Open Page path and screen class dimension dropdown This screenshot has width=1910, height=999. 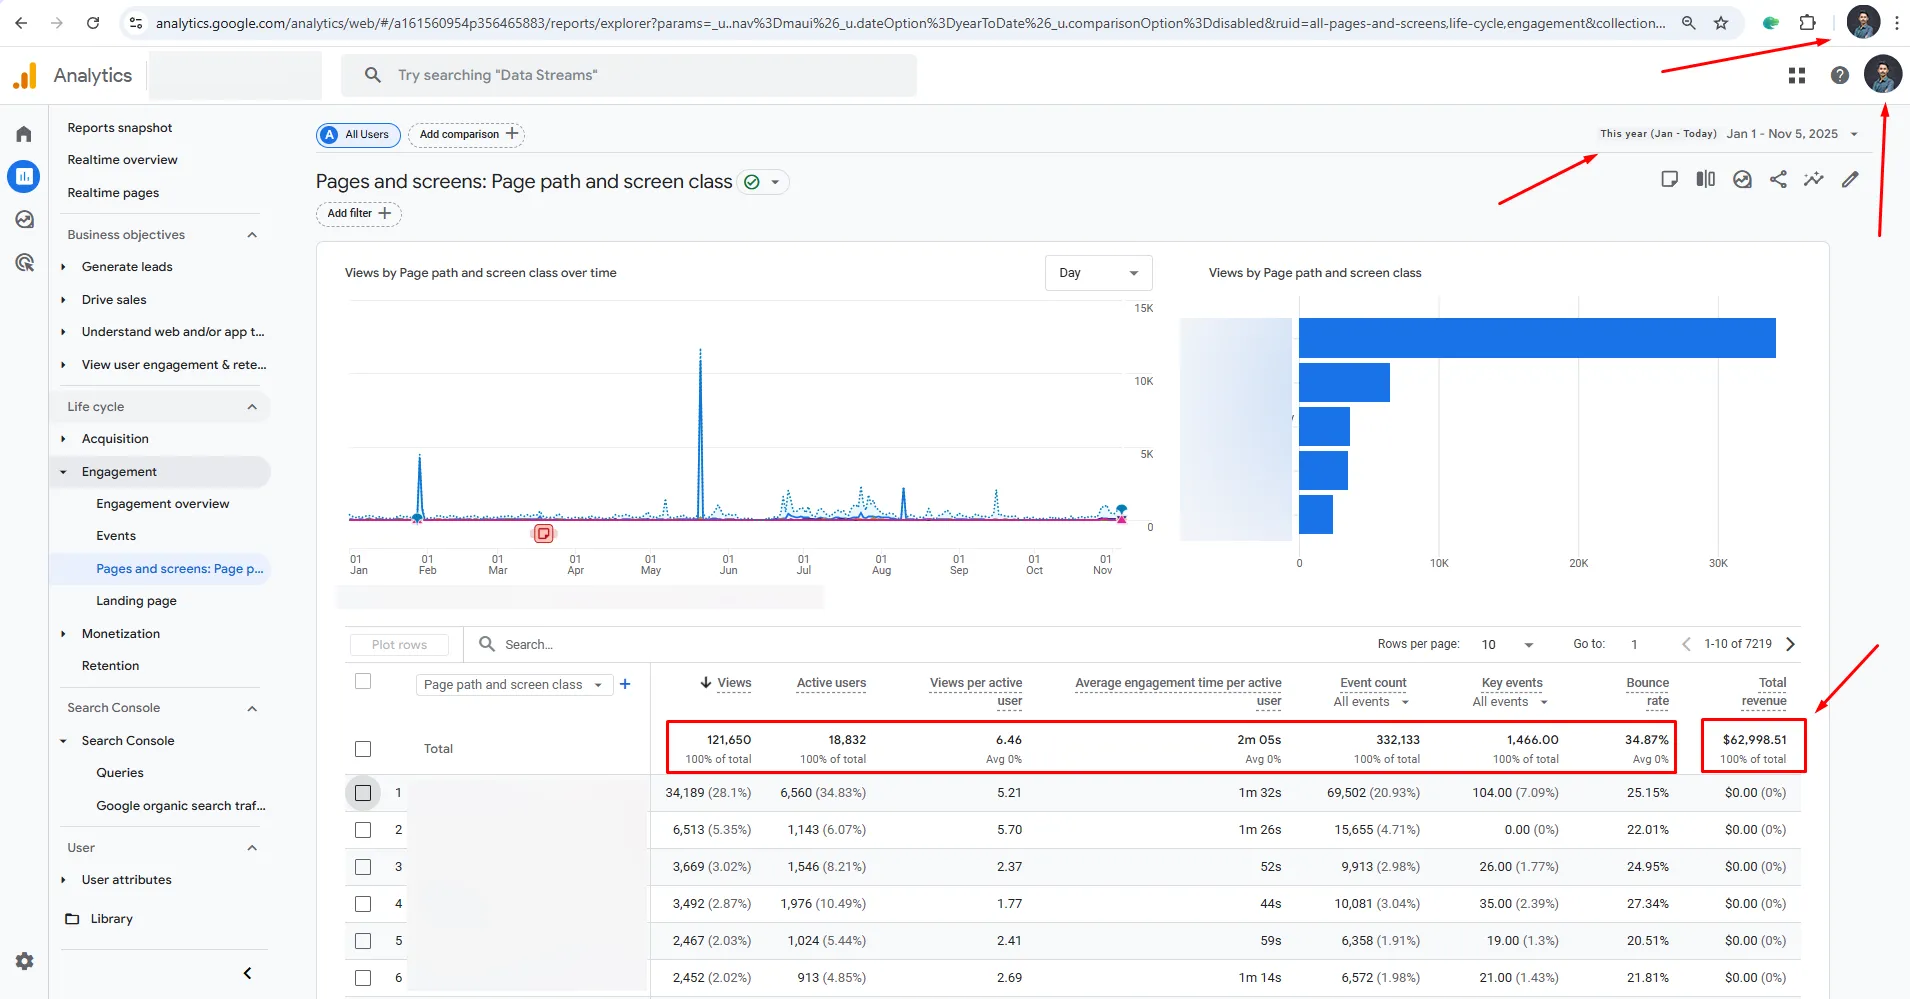tap(513, 685)
